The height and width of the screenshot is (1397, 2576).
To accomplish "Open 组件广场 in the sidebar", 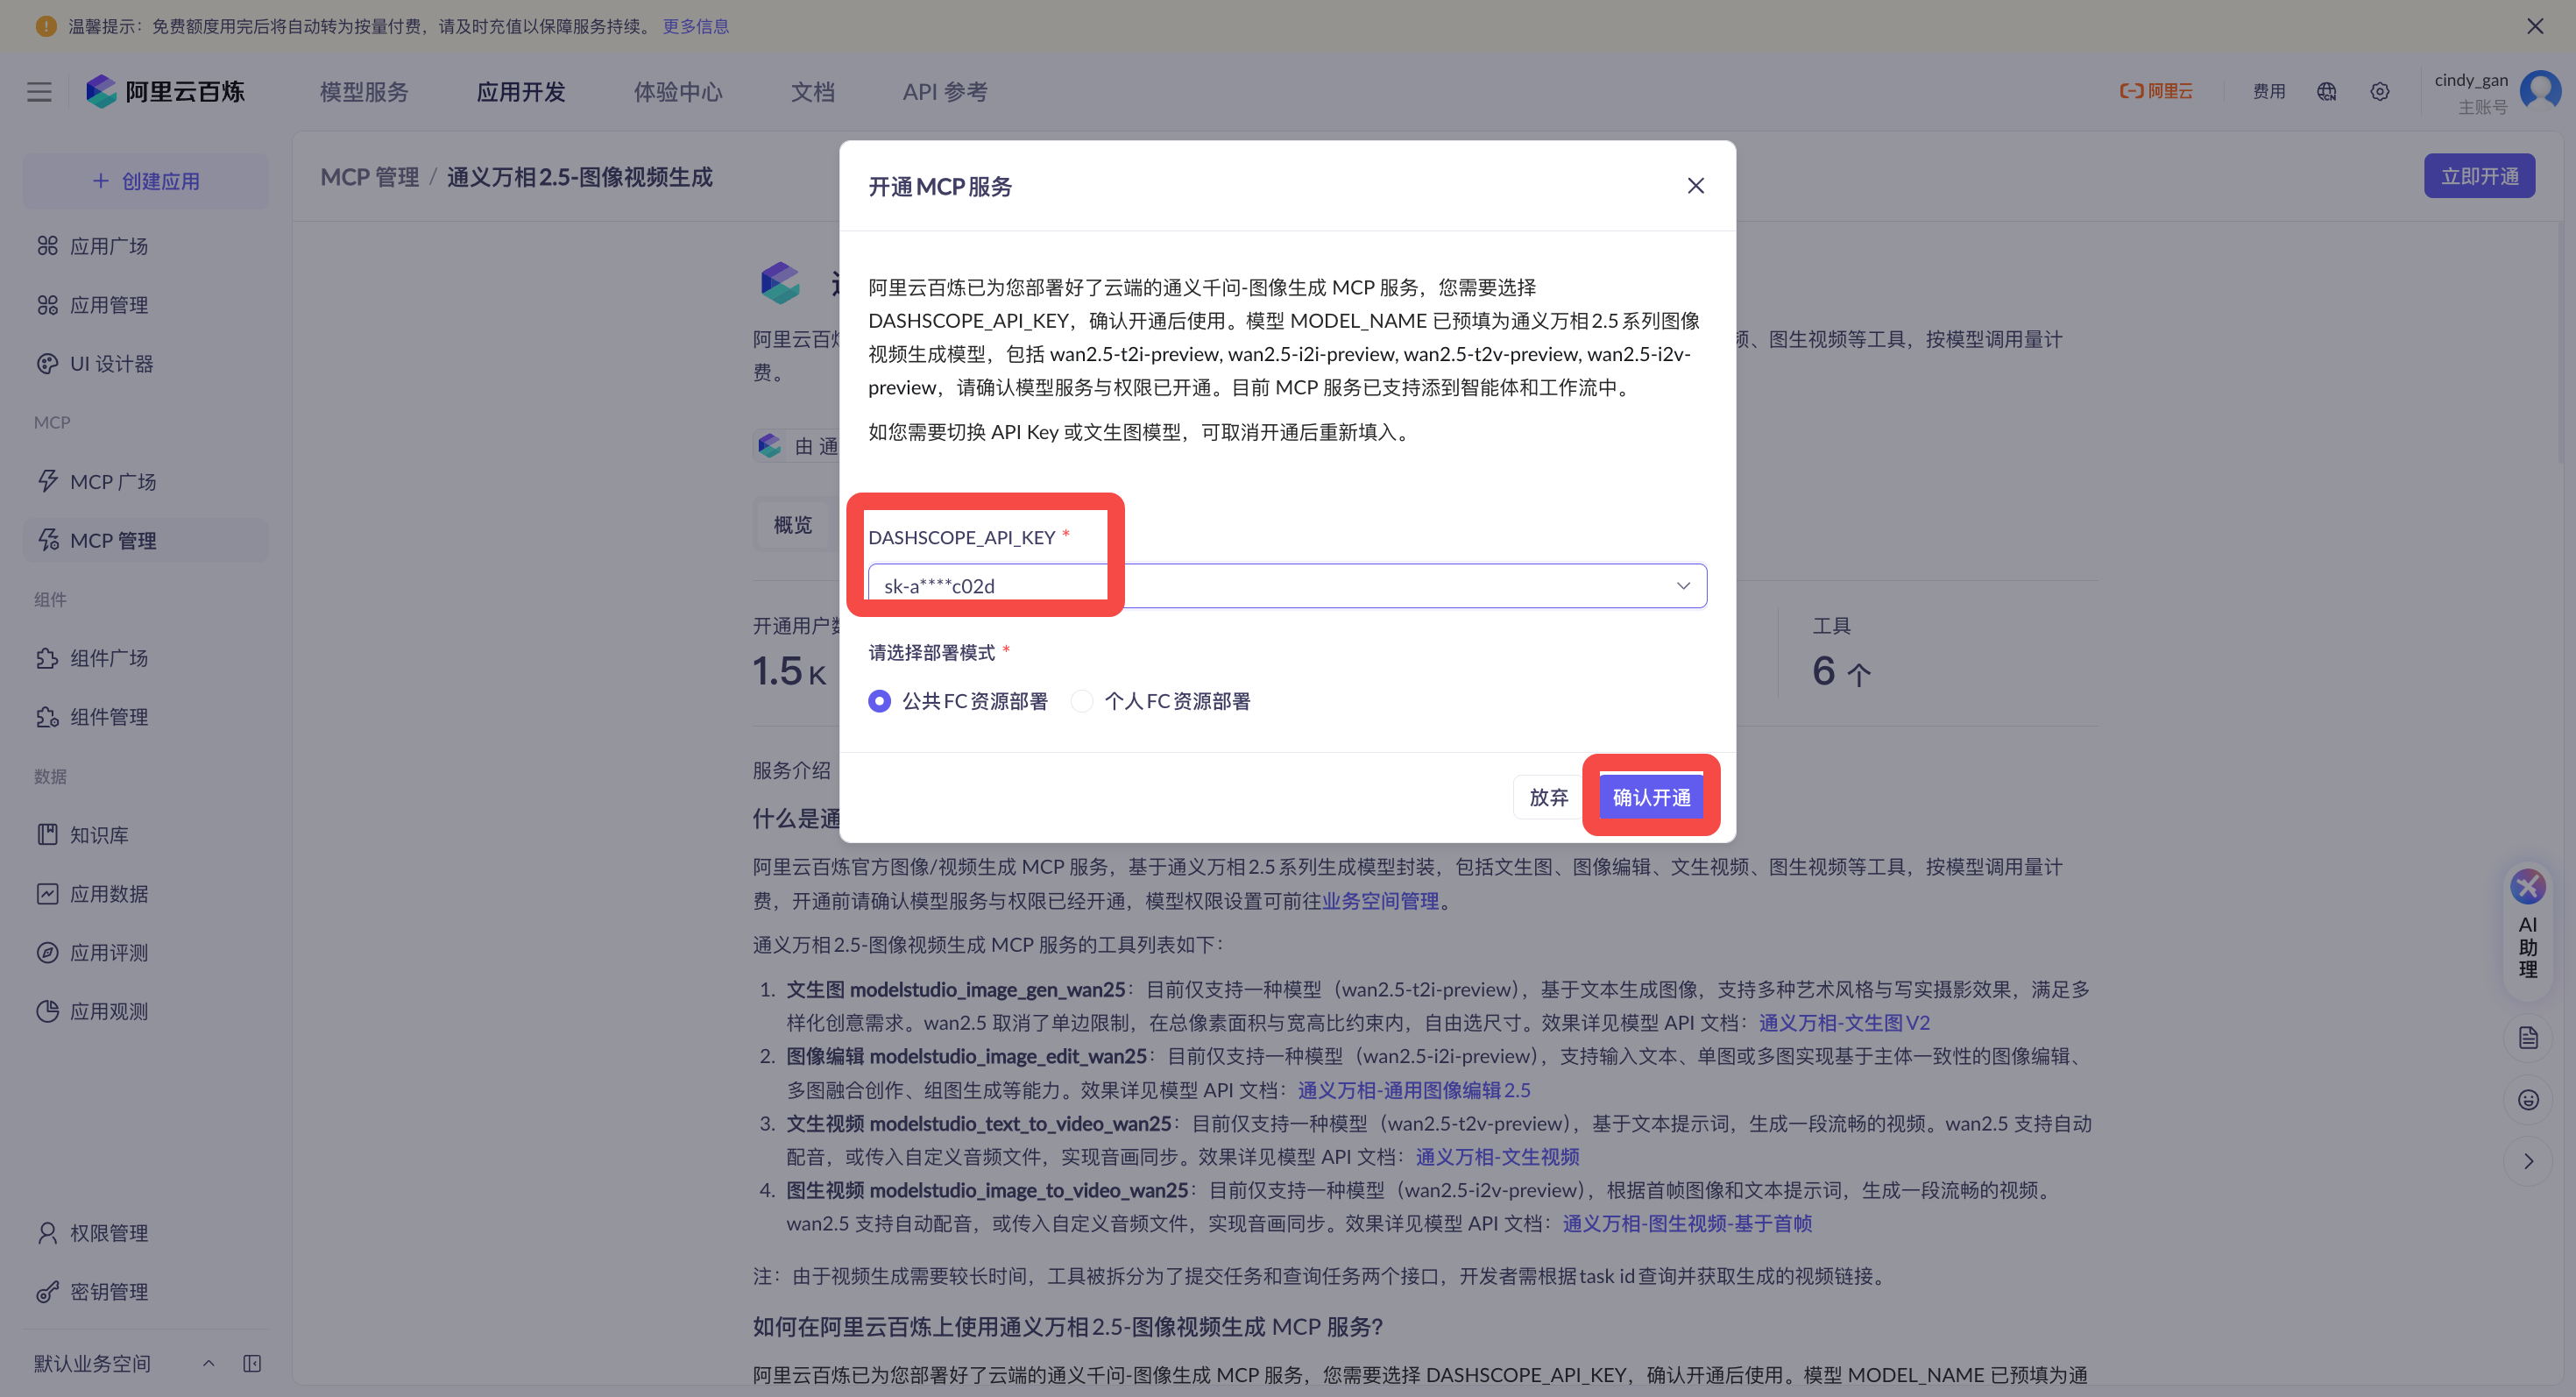I will pyautogui.click(x=145, y=658).
